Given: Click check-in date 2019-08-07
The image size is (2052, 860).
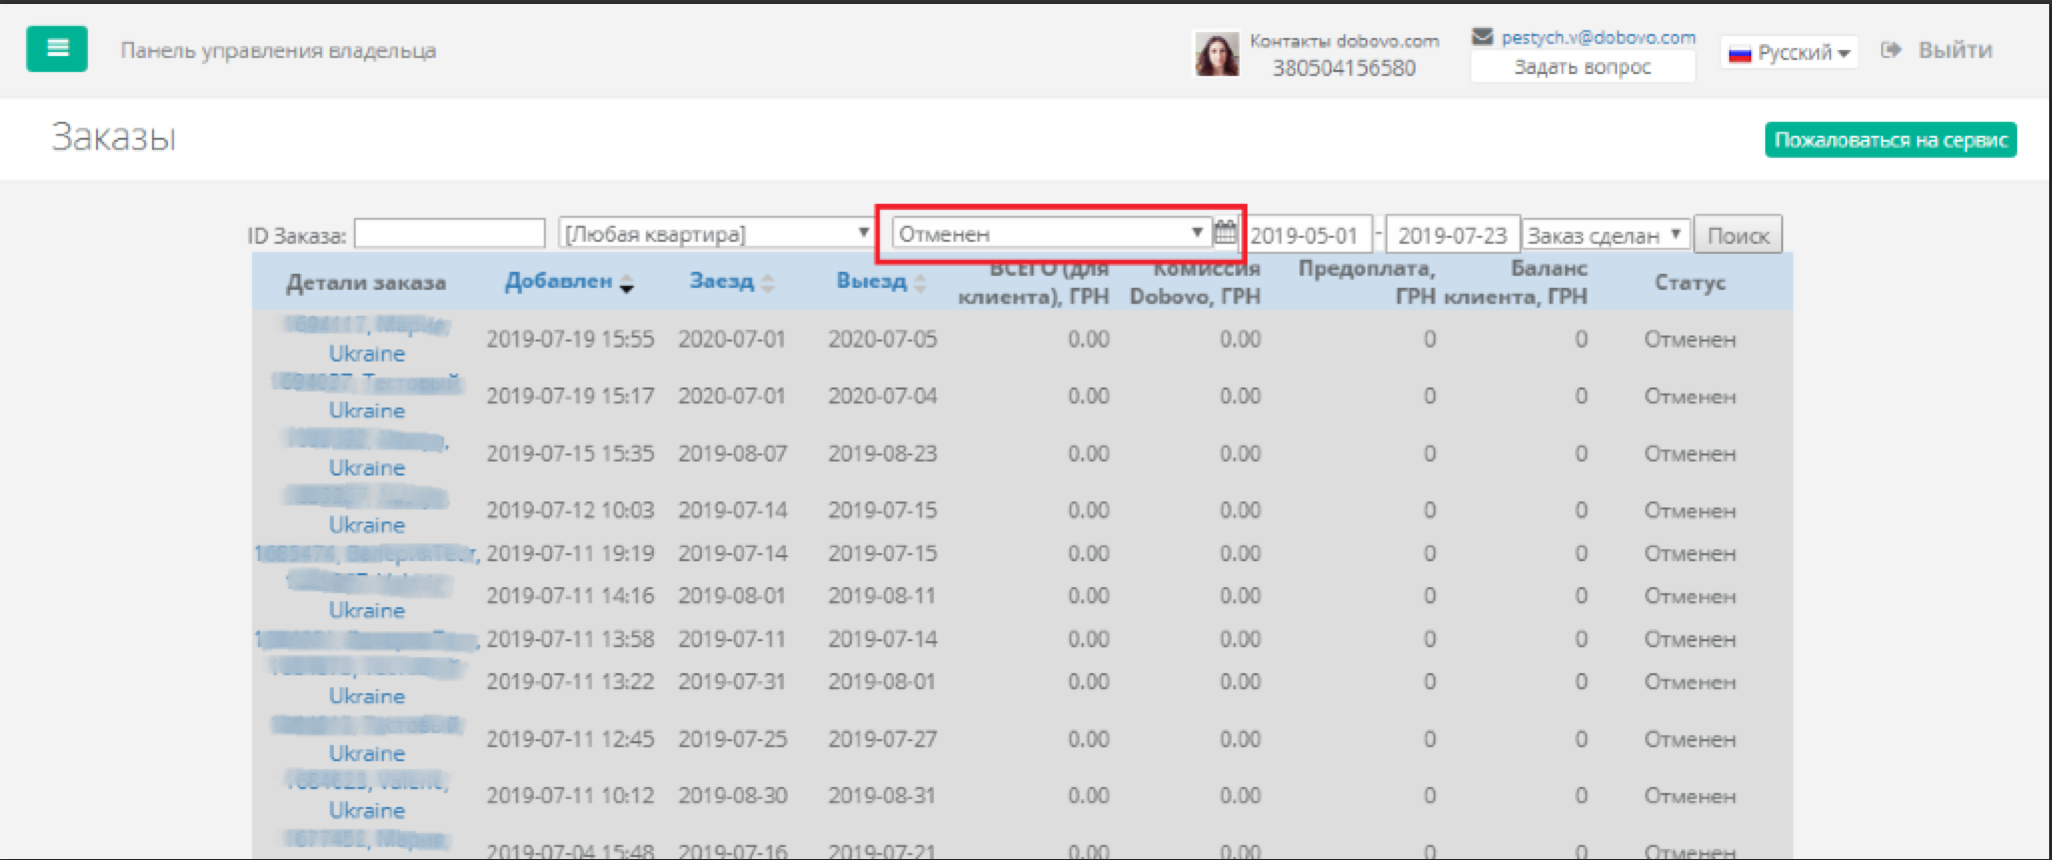Looking at the screenshot, I should 733,453.
